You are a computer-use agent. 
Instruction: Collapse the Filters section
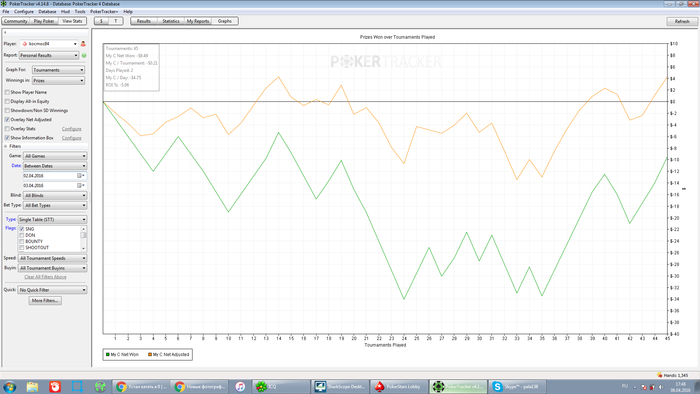coord(6,146)
